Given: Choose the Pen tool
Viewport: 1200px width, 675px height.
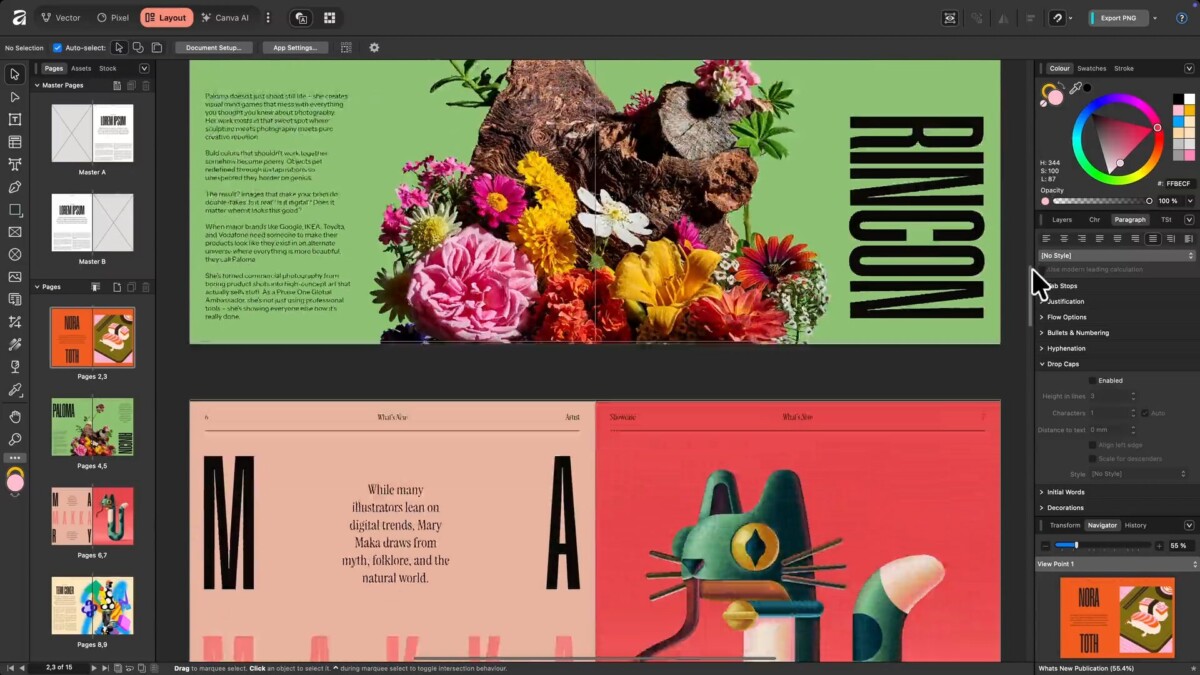Looking at the screenshot, I should click(x=15, y=187).
